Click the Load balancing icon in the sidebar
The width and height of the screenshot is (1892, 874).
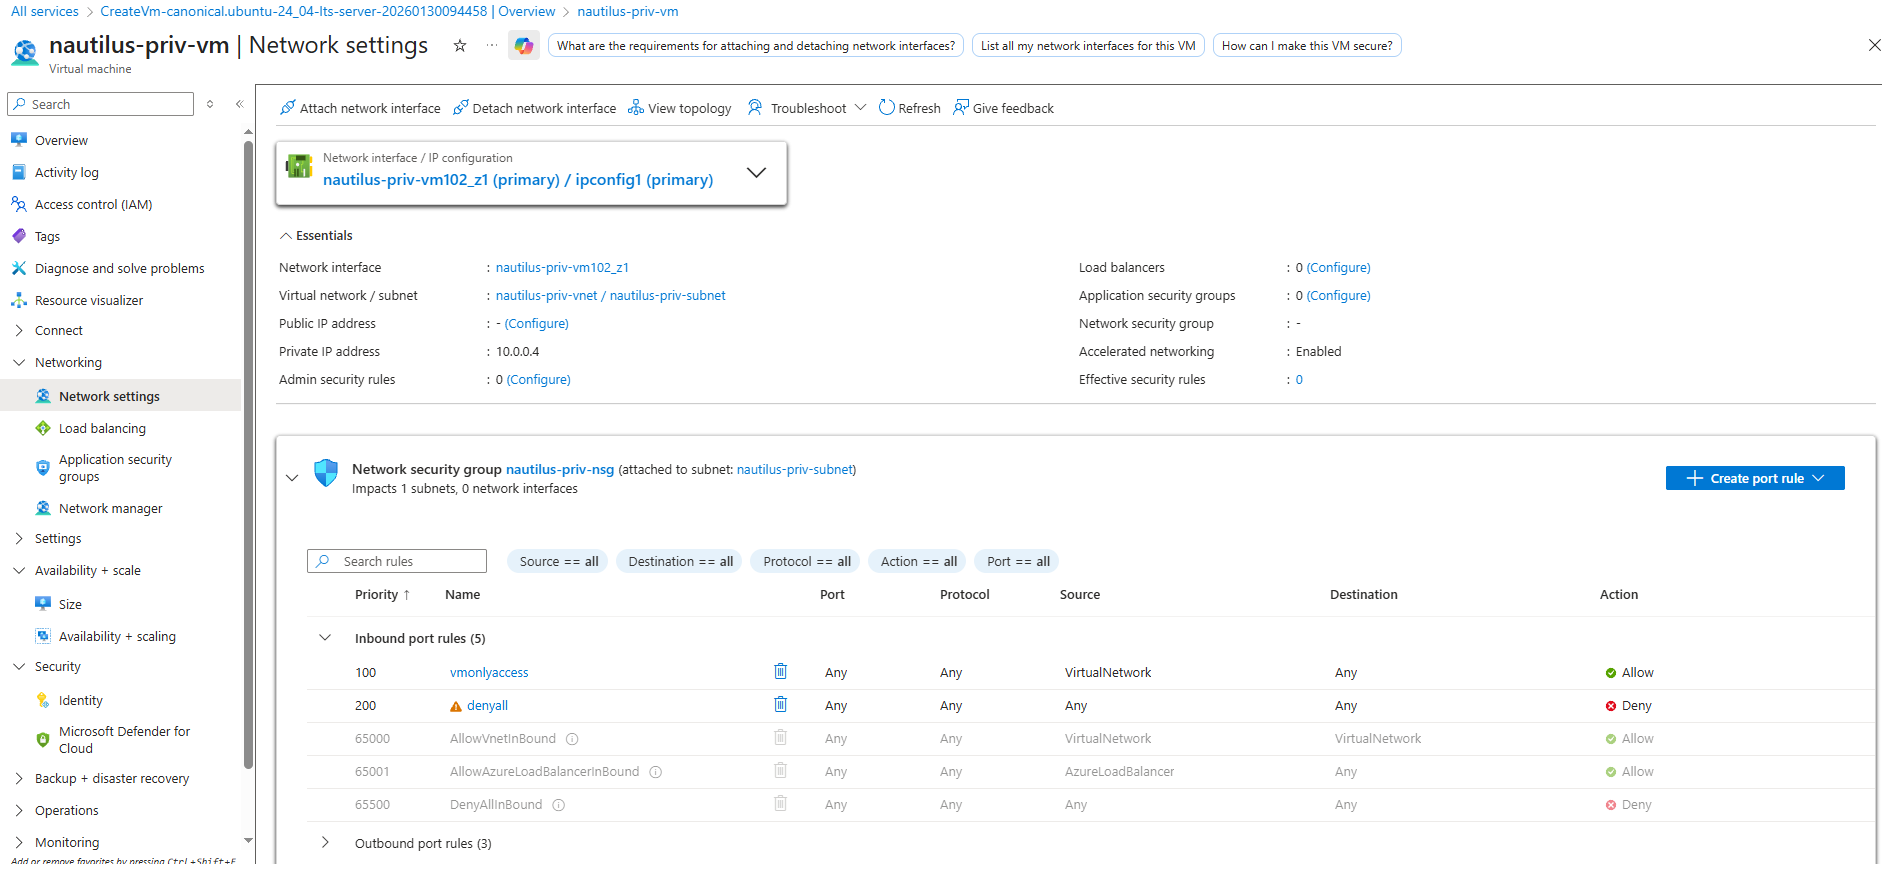pyautogui.click(x=43, y=428)
